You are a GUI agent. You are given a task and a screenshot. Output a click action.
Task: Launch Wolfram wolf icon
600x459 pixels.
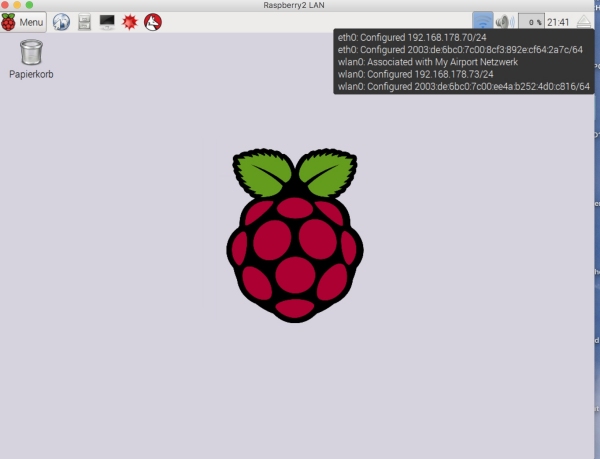tap(153, 21)
